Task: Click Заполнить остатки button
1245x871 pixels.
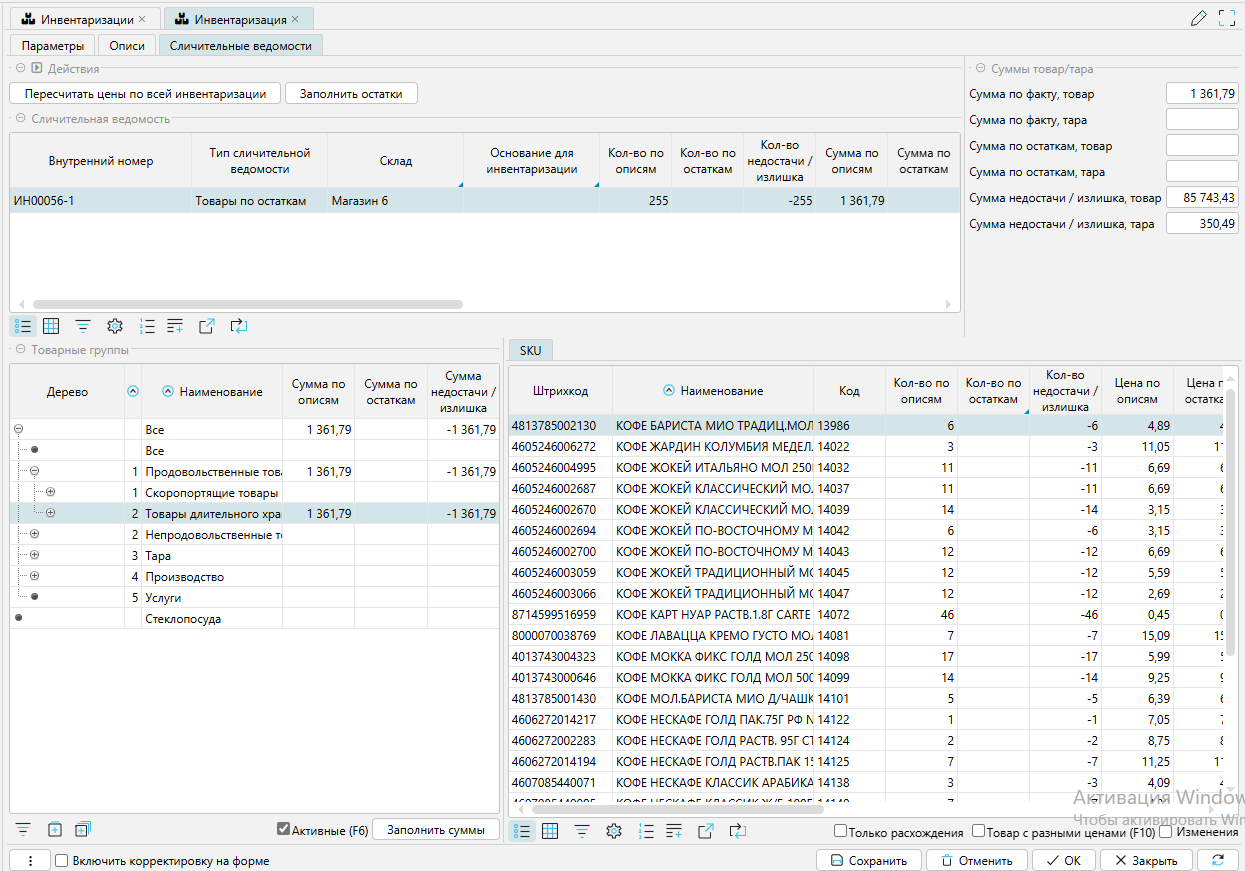Action: coord(351,94)
